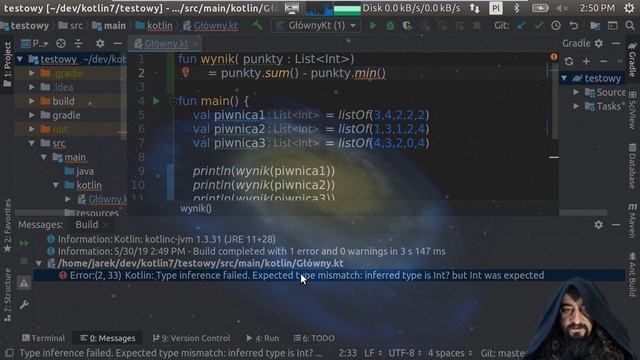Open the Run tool window tab

pos(263,338)
